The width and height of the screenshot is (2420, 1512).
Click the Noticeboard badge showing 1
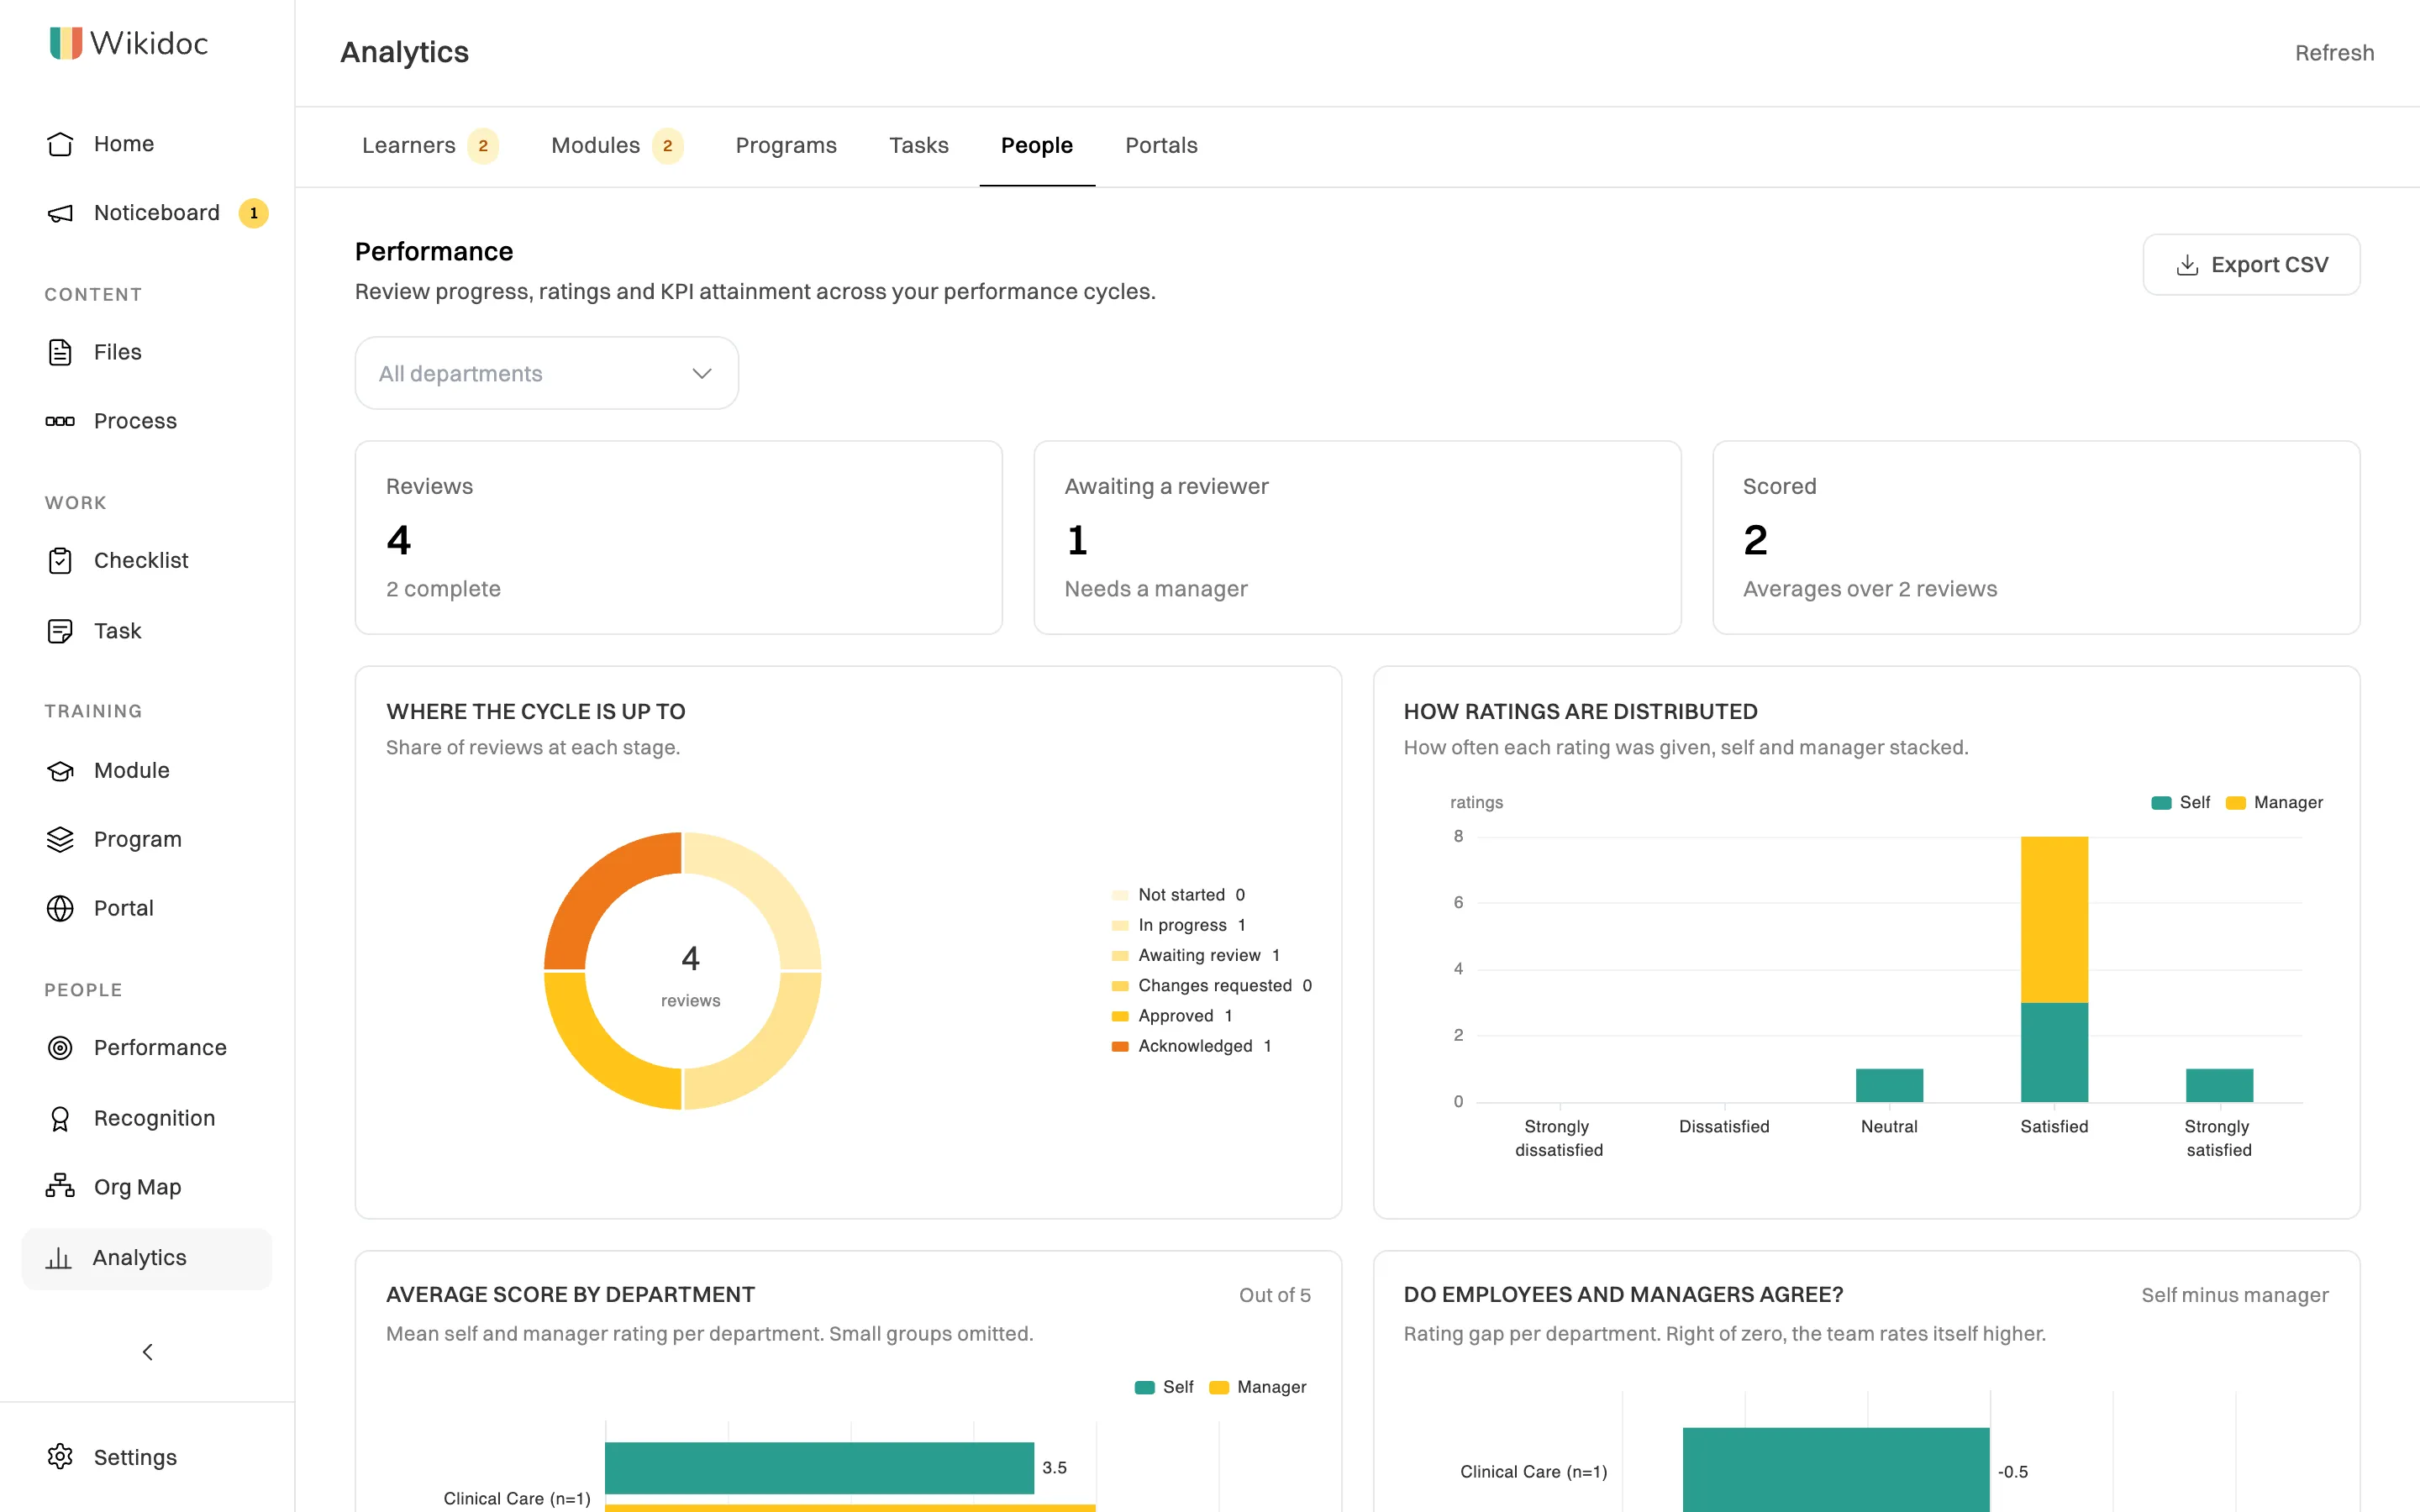click(x=253, y=213)
